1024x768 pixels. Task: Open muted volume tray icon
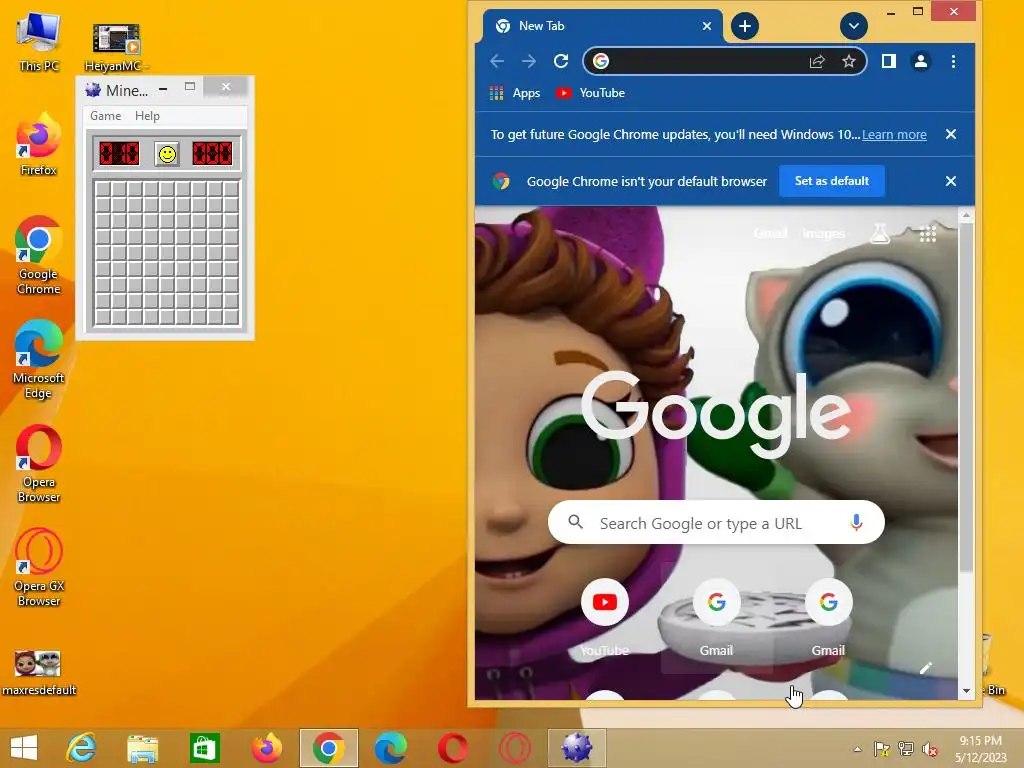pyautogui.click(x=930, y=748)
